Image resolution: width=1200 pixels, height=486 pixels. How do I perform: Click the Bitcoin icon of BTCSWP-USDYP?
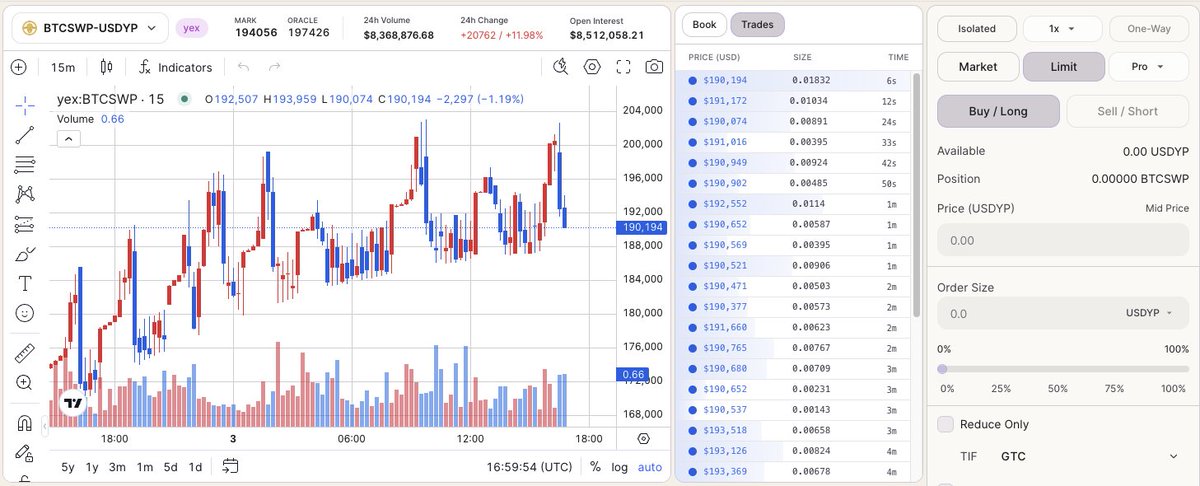(x=30, y=28)
